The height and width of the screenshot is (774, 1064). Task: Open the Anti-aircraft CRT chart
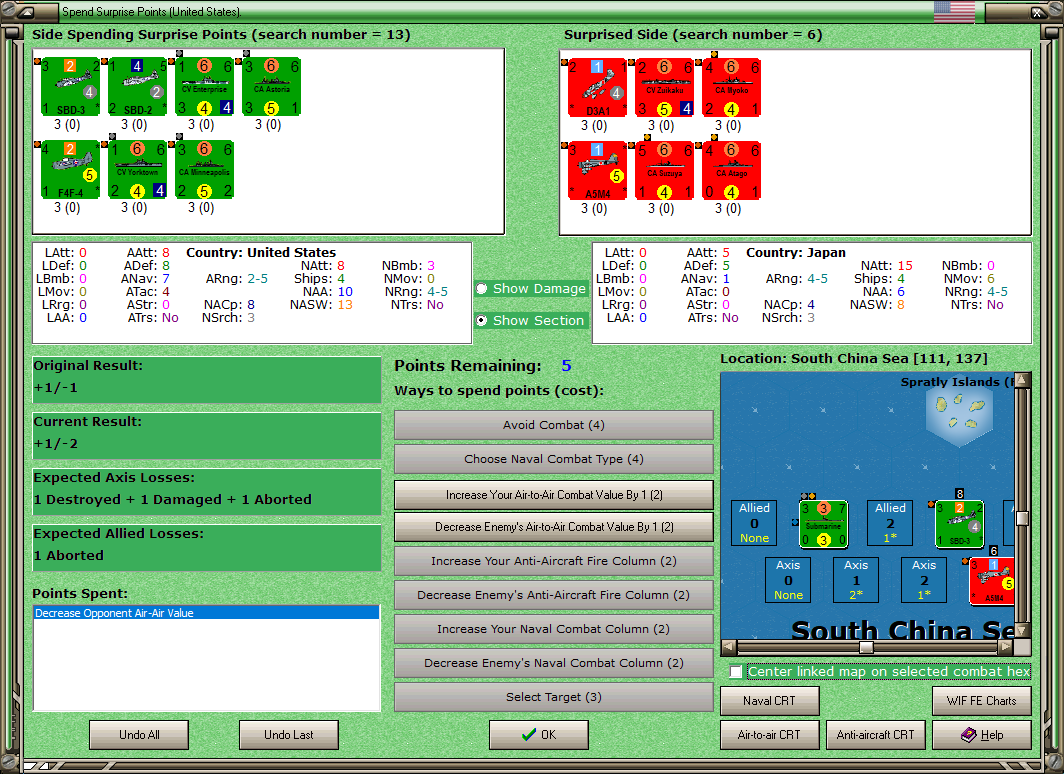pos(875,735)
